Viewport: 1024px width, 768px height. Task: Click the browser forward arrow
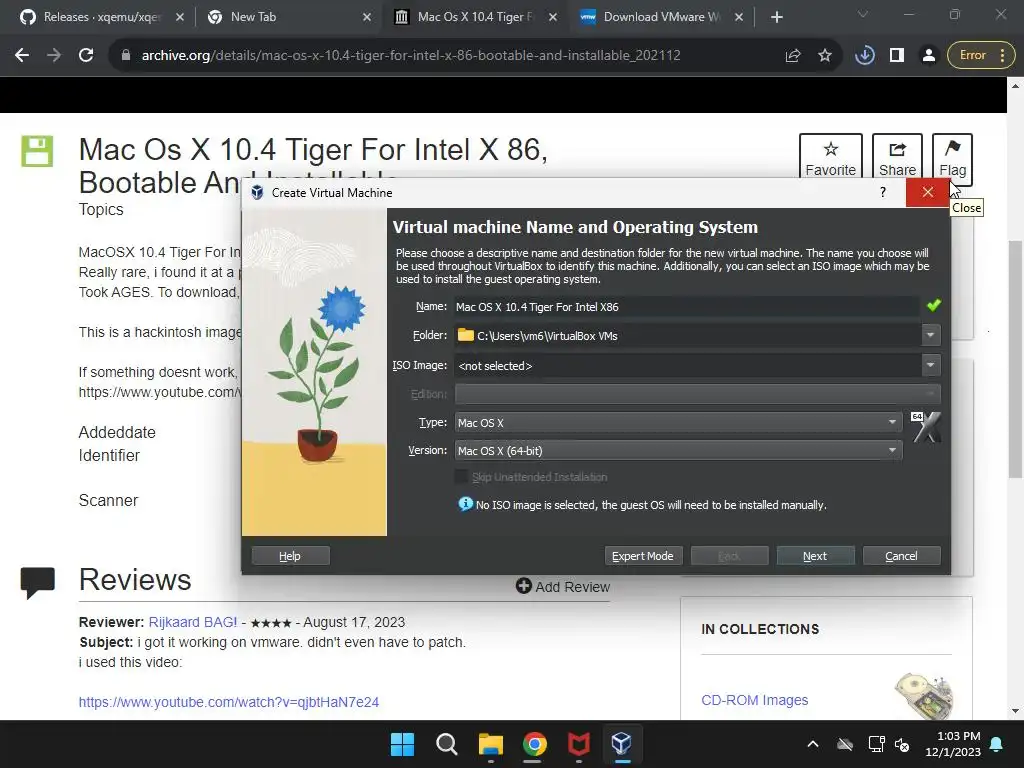click(54, 56)
